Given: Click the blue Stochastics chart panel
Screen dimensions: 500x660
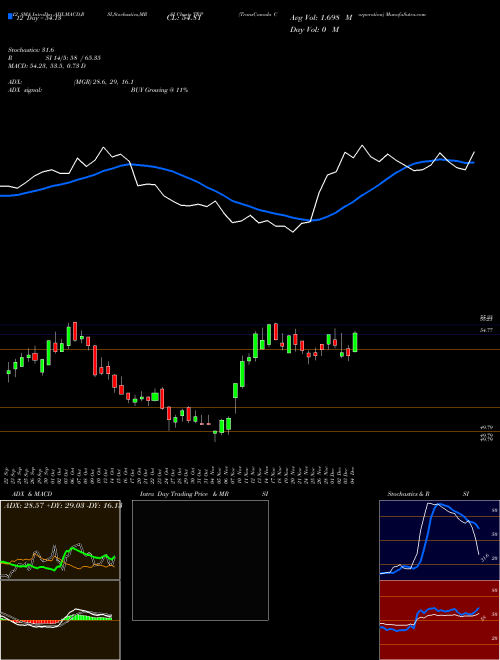Looking at the screenshot, I should pos(439,540).
